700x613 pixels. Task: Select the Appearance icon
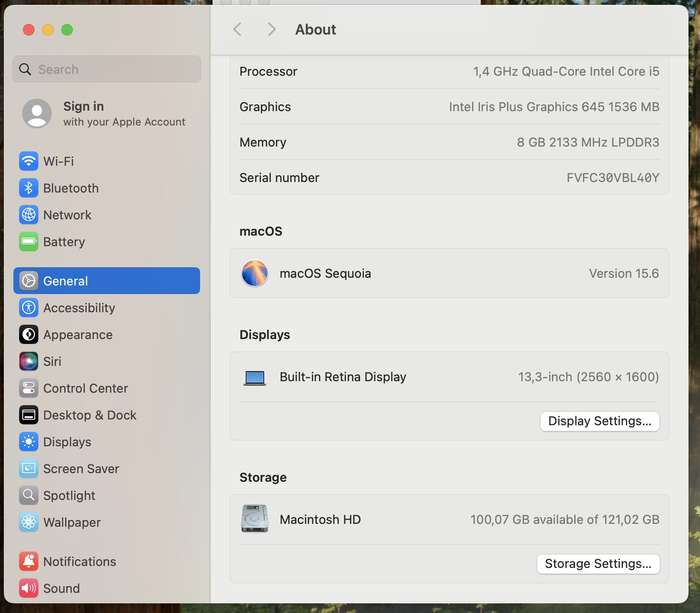[x=29, y=334]
